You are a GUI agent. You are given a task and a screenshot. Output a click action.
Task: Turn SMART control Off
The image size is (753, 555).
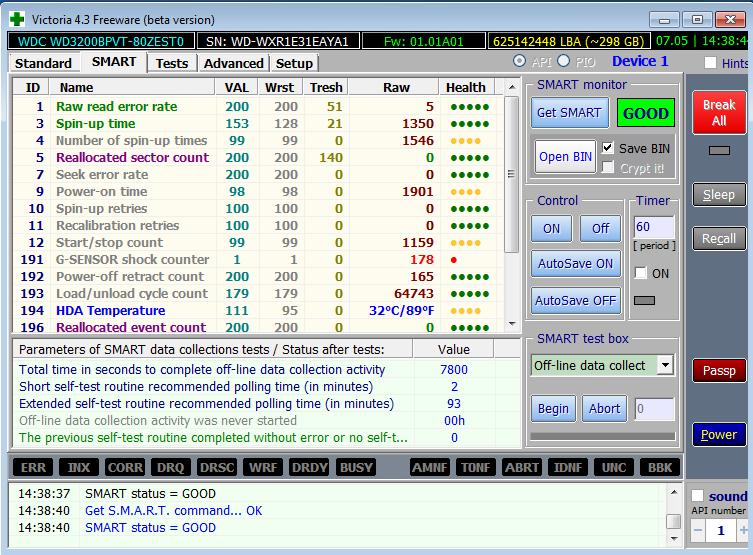coord(600,229)
